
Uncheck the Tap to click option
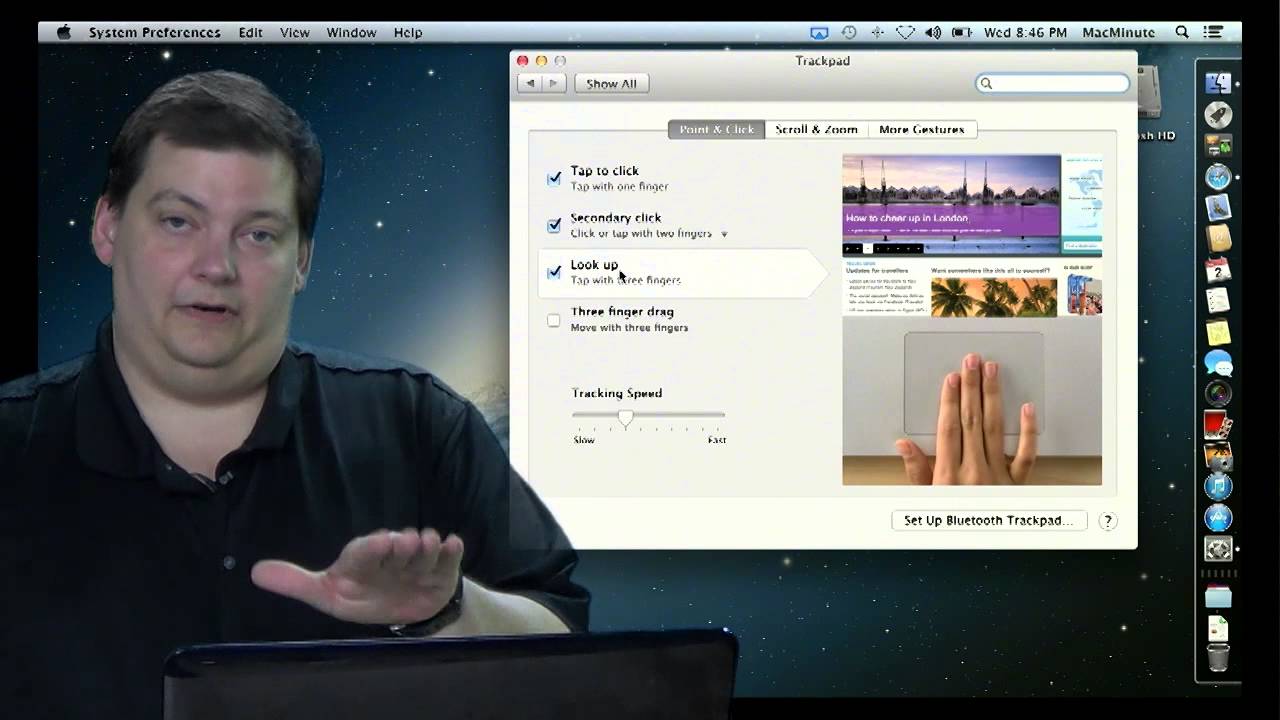point(554,178)
